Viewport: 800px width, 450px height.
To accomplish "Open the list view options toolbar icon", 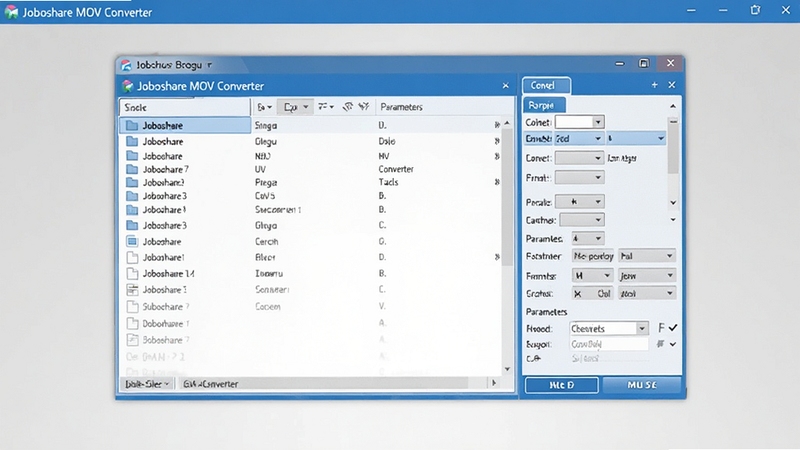I will point(326,107).
